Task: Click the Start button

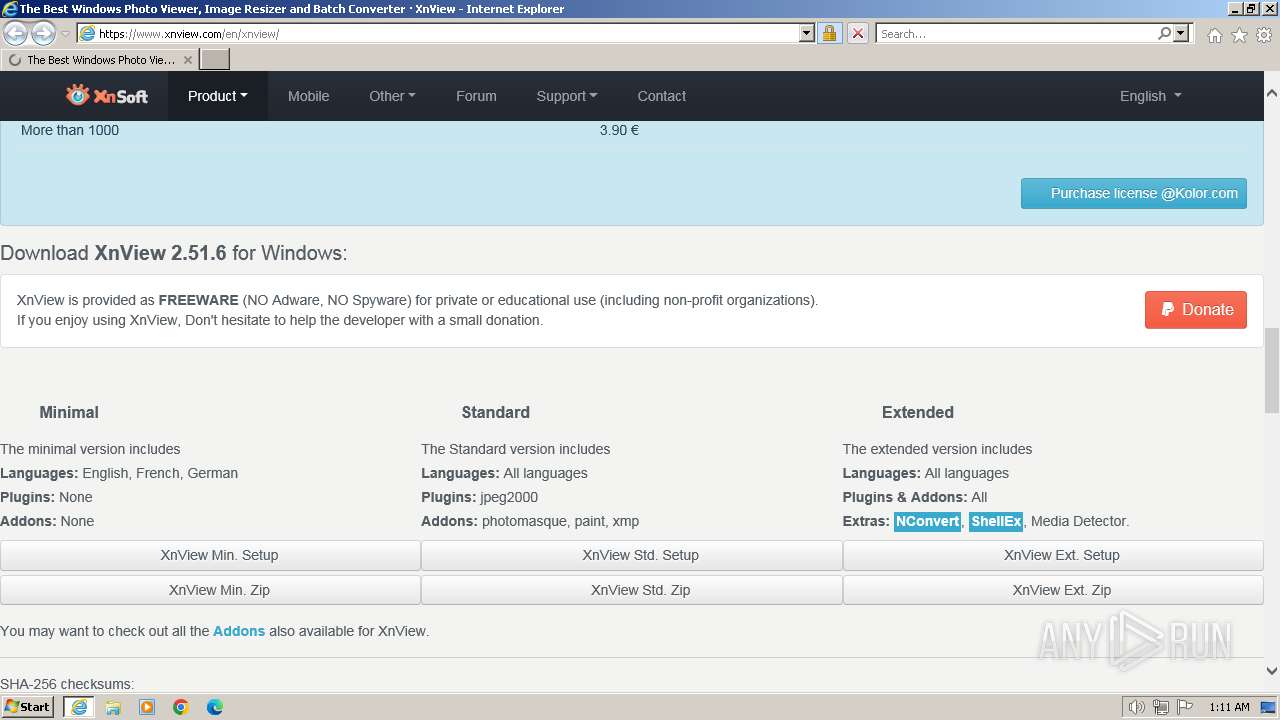Action: 27,707
